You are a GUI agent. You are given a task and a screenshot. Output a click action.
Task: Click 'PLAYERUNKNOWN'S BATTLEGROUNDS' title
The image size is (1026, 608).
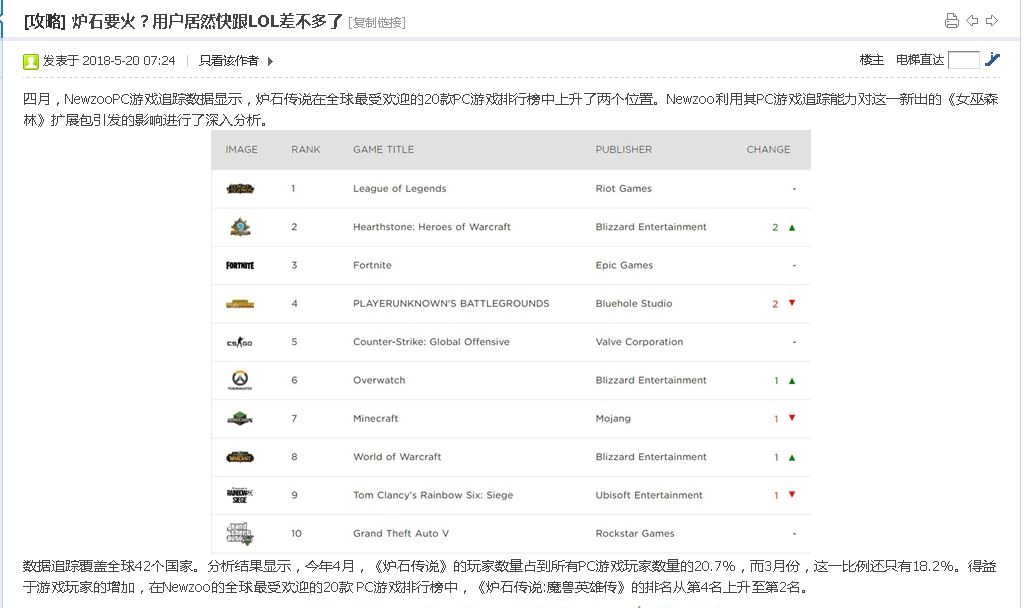click(x=451, y=304)
